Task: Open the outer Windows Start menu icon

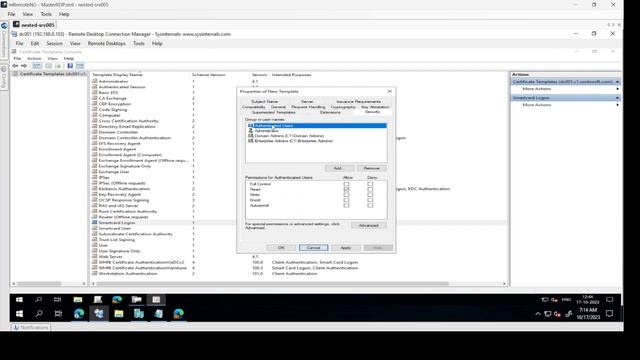Action: tap(19, 313)
